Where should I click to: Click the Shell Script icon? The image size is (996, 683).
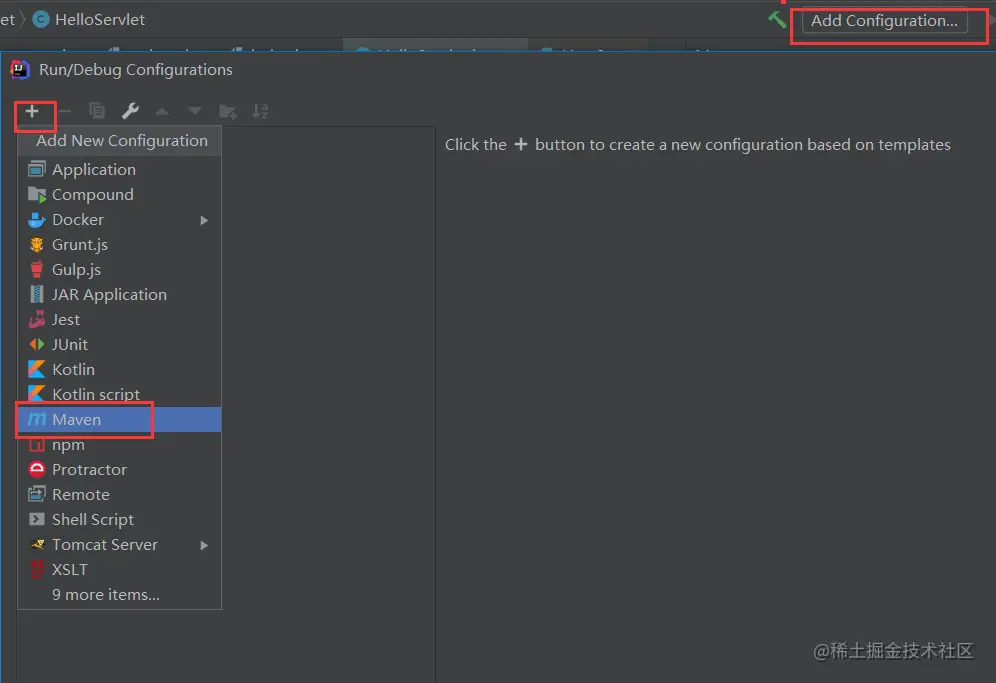click(37, 520)
